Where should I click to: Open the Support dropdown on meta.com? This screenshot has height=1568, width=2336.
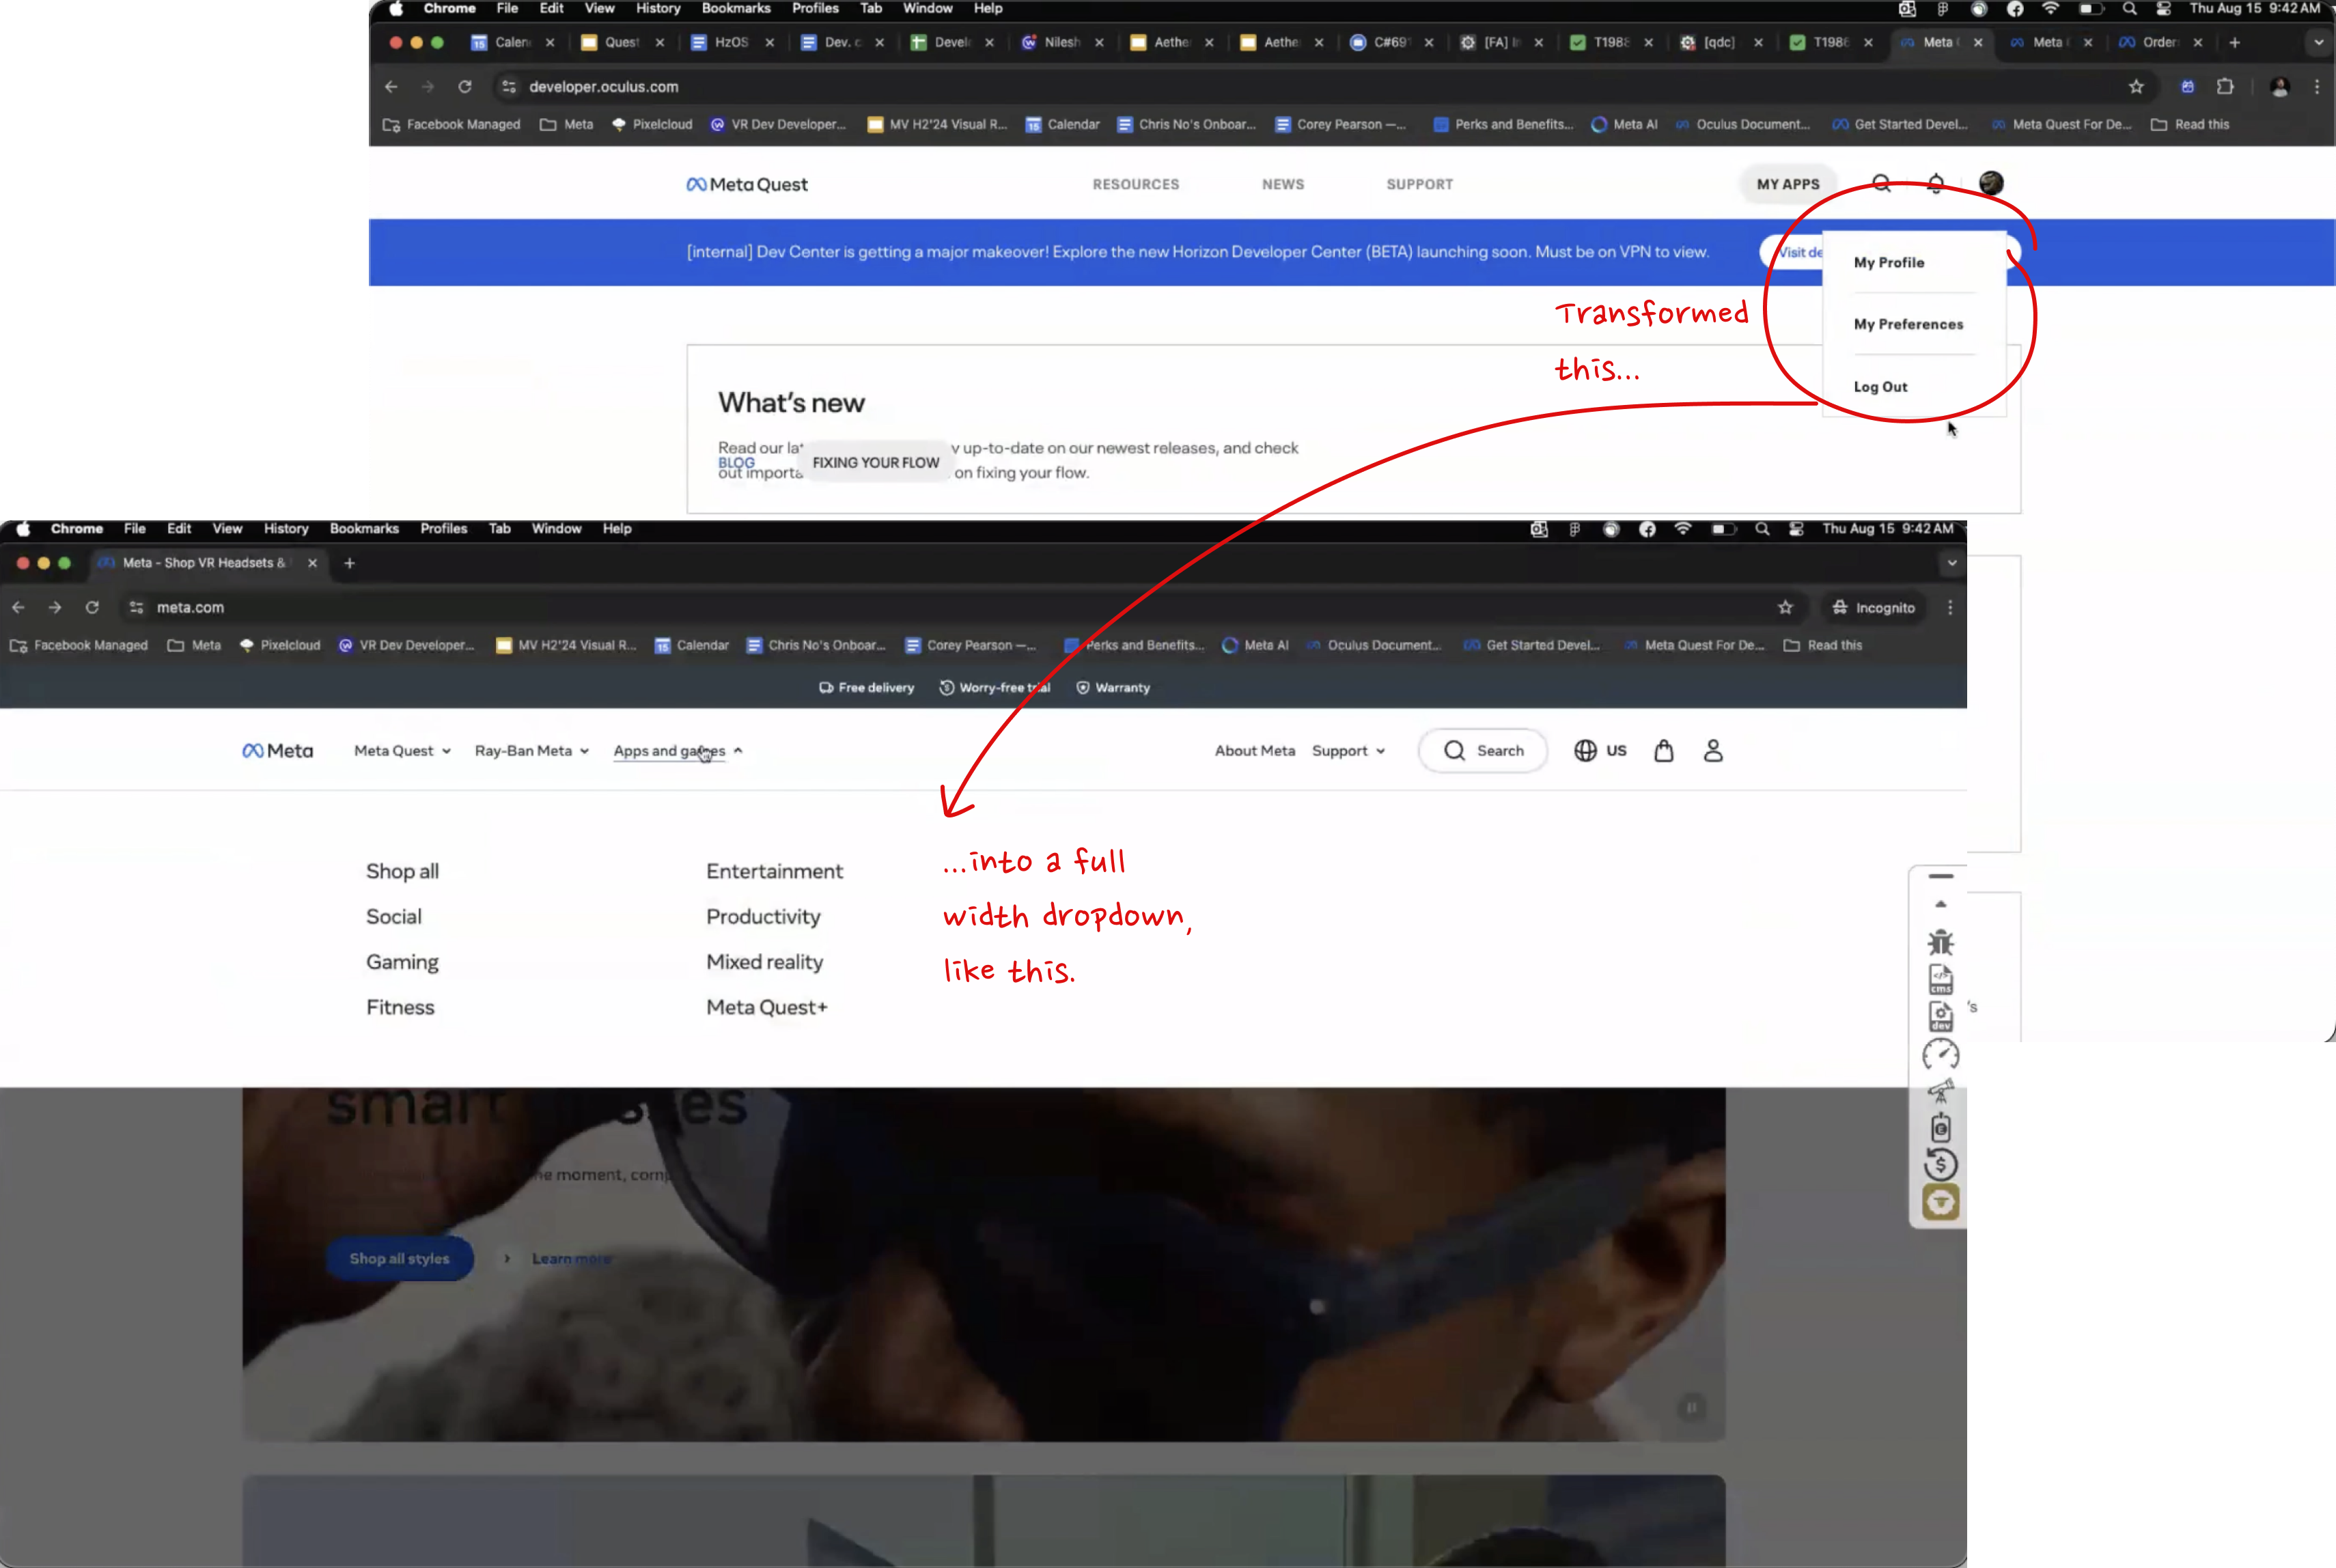(1348, 751)
